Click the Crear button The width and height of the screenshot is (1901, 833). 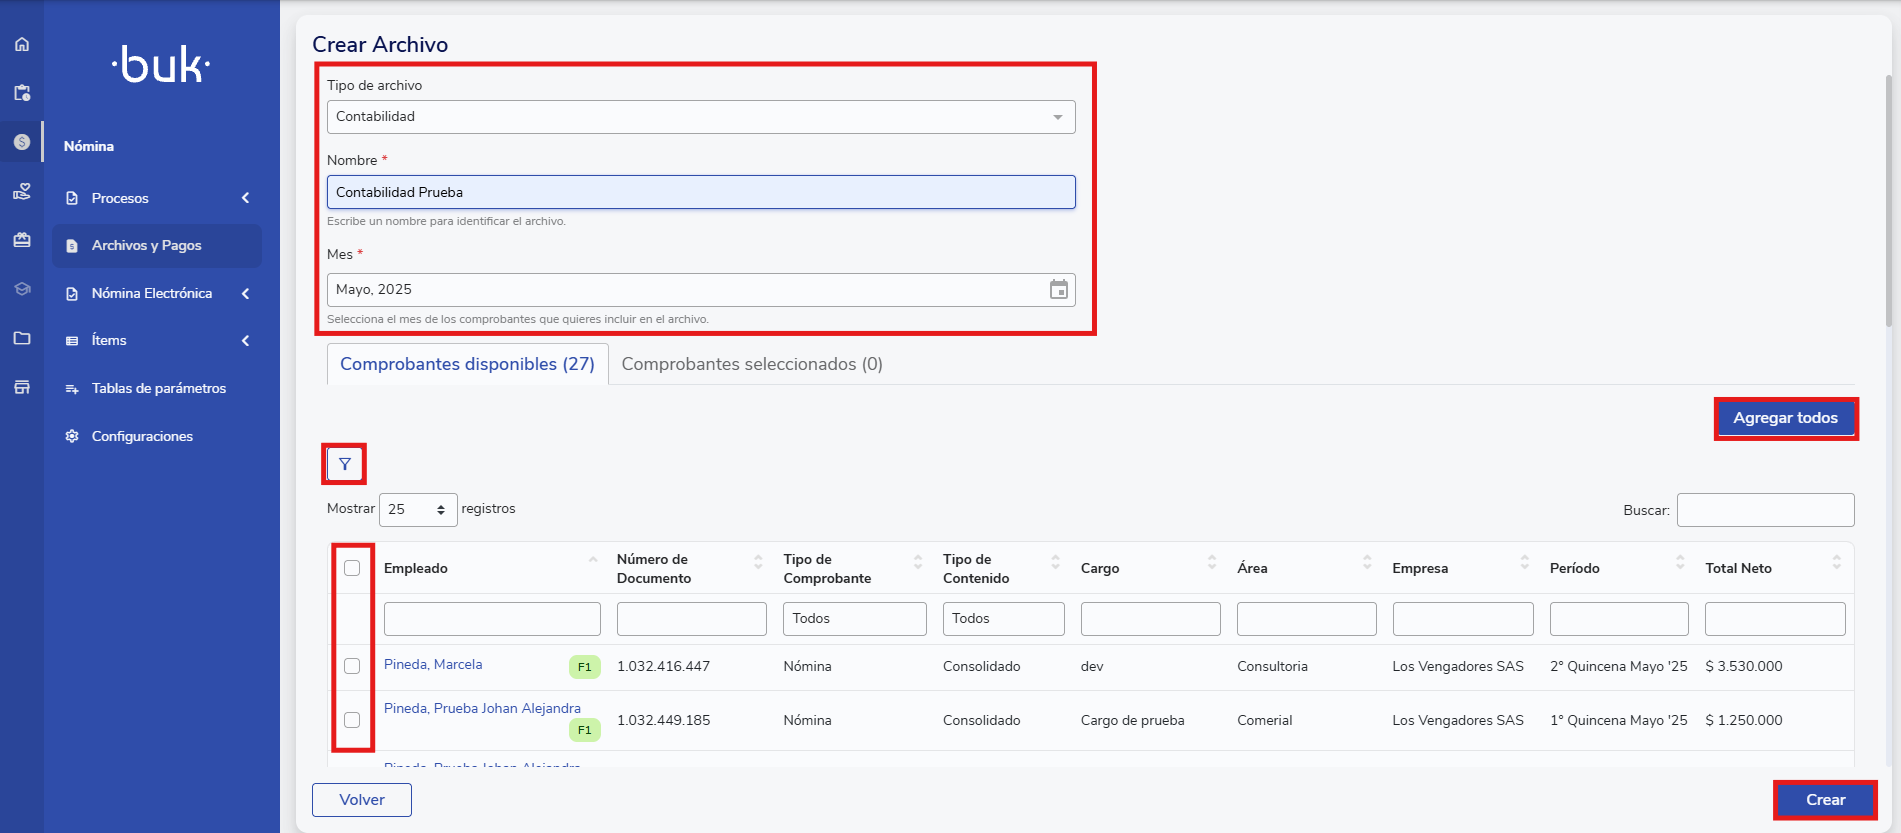click(x=1824, y=800)
